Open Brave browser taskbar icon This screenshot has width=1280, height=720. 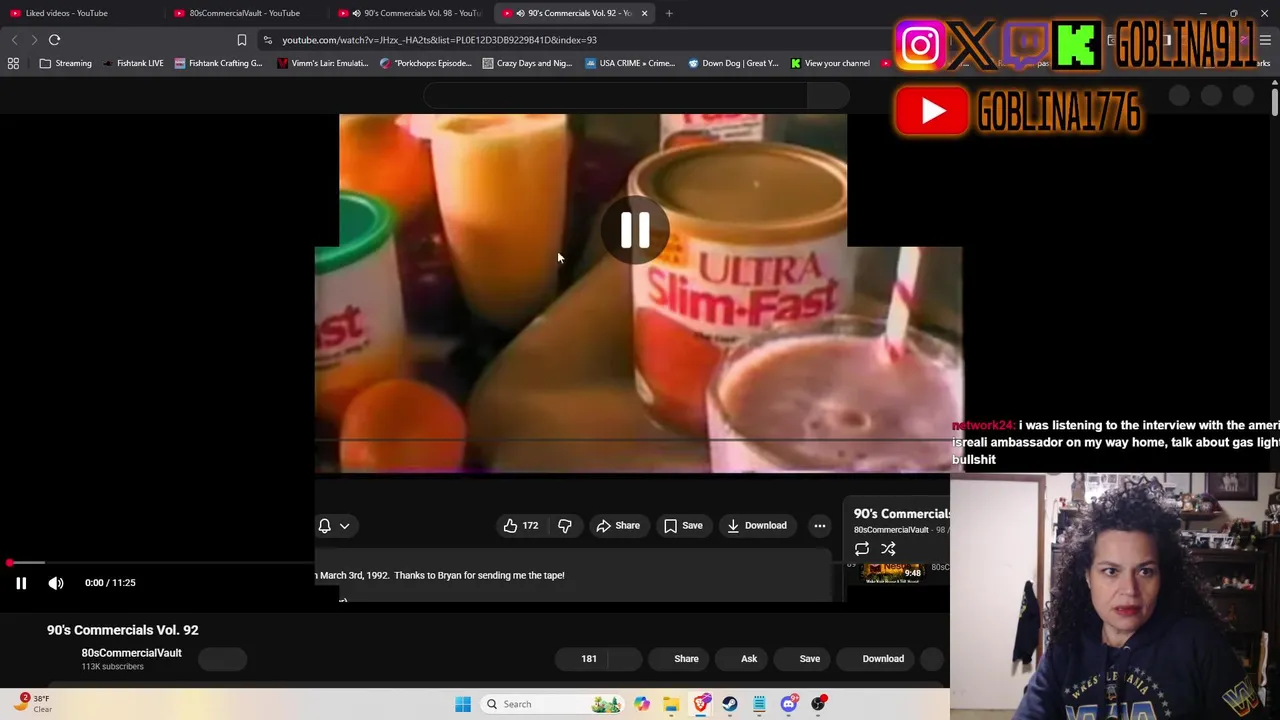coord(701,704)
